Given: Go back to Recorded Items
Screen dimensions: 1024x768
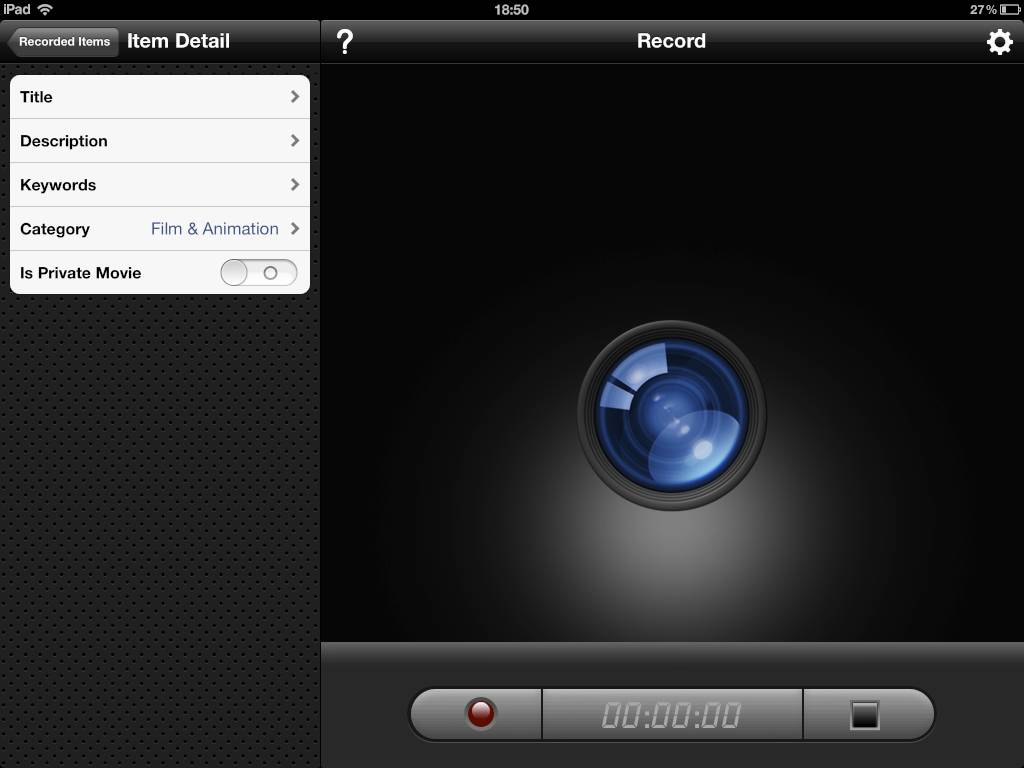Looking at the screenshot, I should point(63,42).
